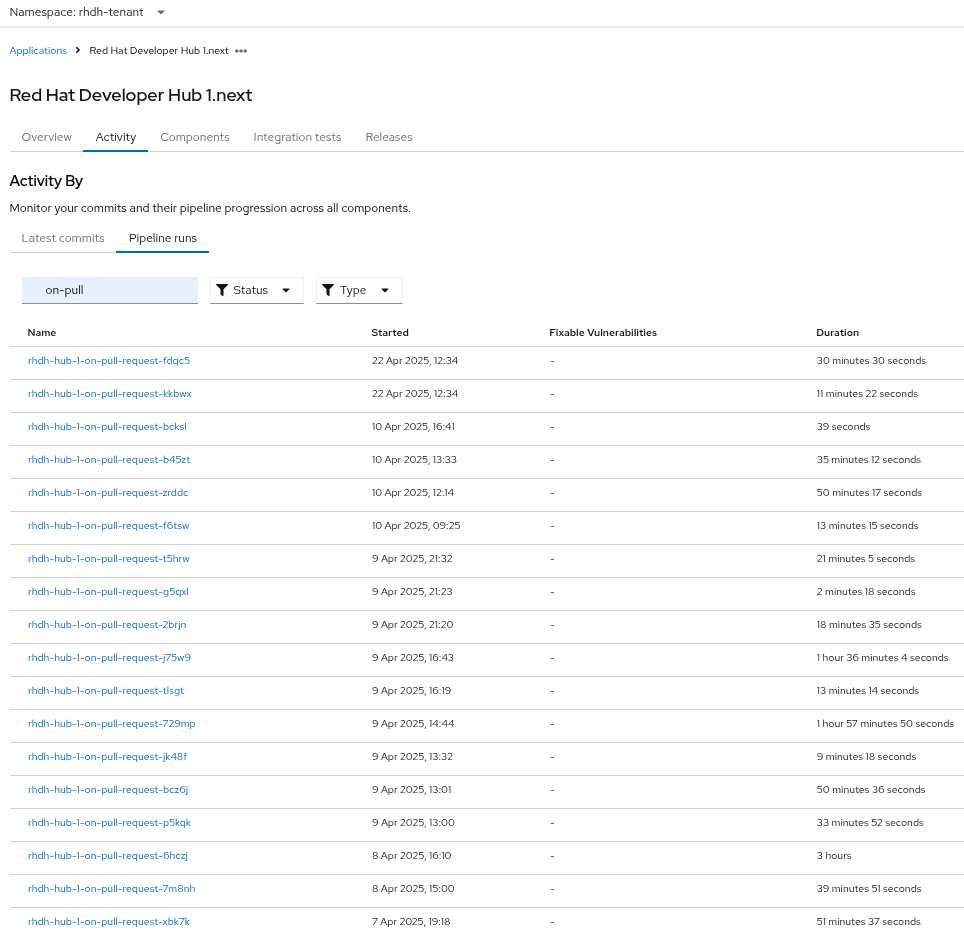Open pipeline run rhdh-hub-1-on-pull-request-6hczj
The image size is (964, 935).
(108, 856)
